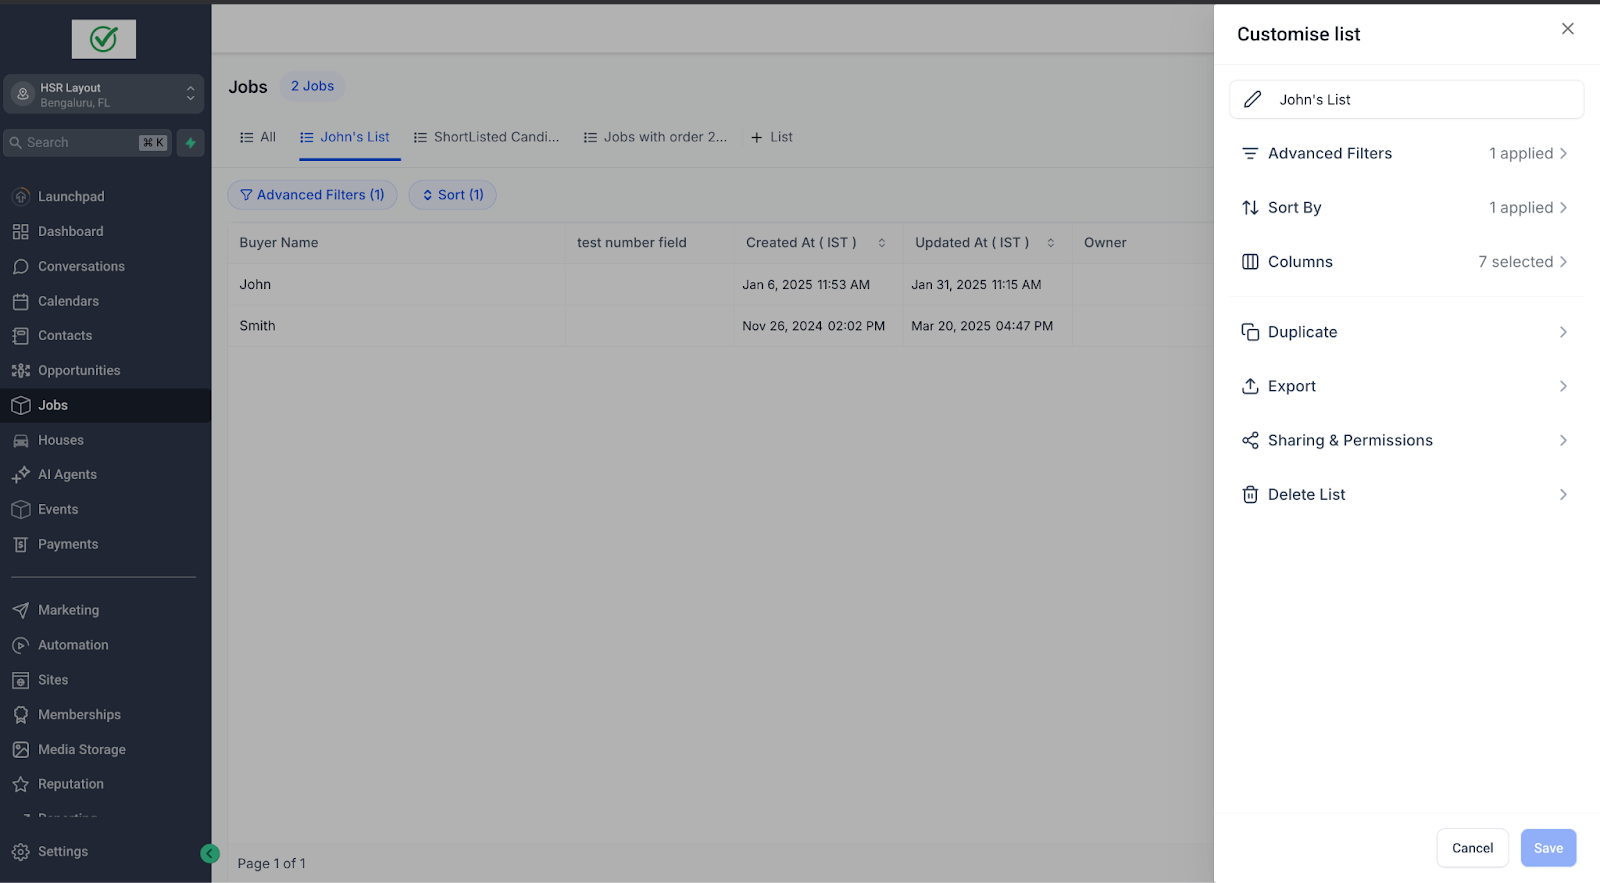The height and width of the screenshot is (883, 1600).
Task: Open the Smith buyer record
Action: (257, 326)
